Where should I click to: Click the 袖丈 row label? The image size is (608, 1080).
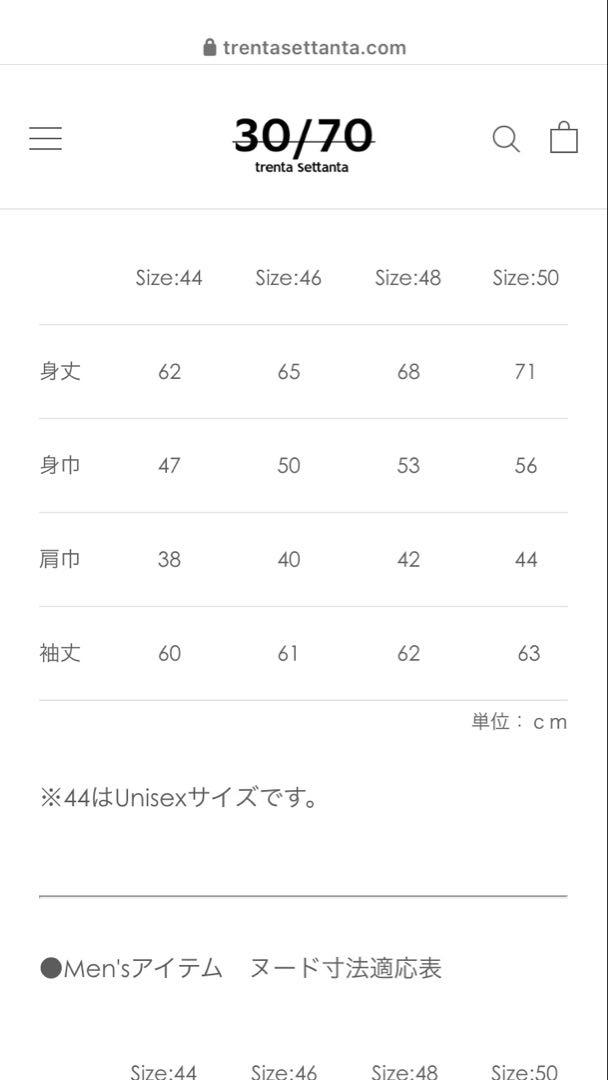click(x=60, y=652)
